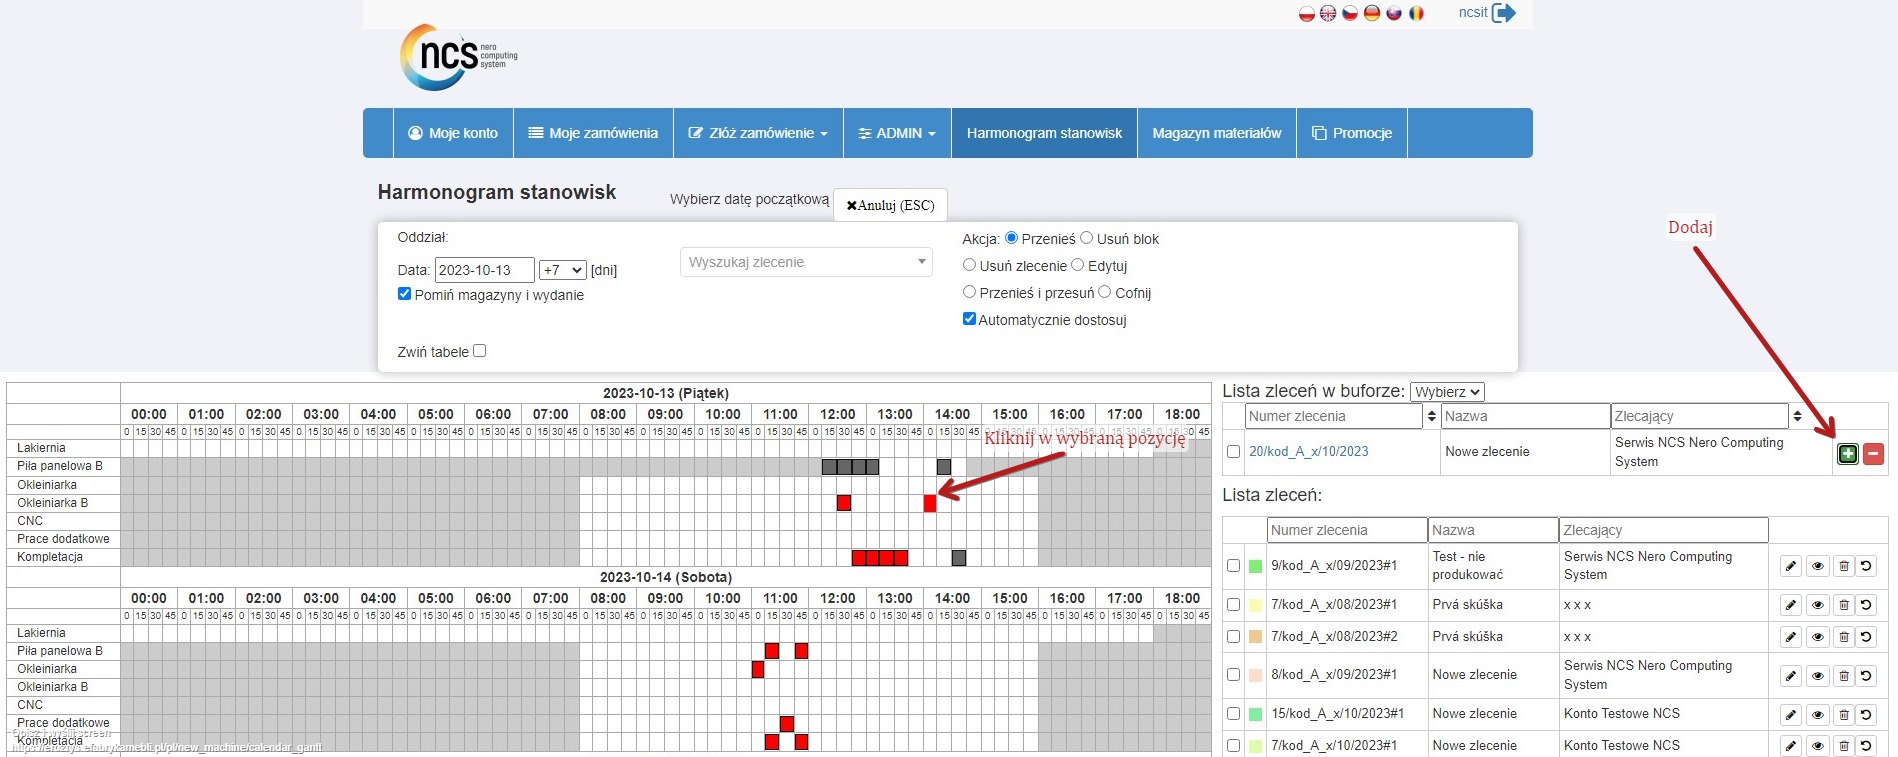Expand the 'Wybierz' buffer list dropdown
Screen dimensions: 1898x757
pyautogui.click(x=1447, y=392)
